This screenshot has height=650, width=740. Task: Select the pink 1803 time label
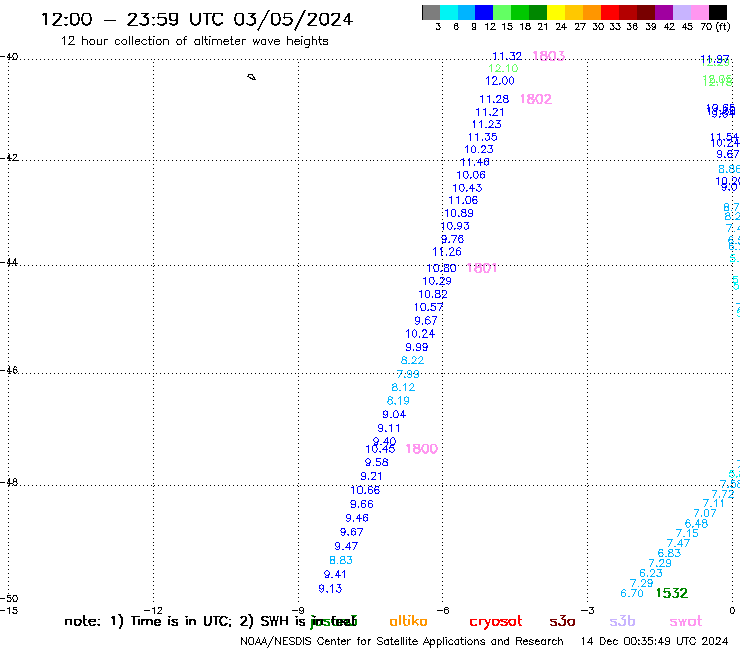(548, 56)
